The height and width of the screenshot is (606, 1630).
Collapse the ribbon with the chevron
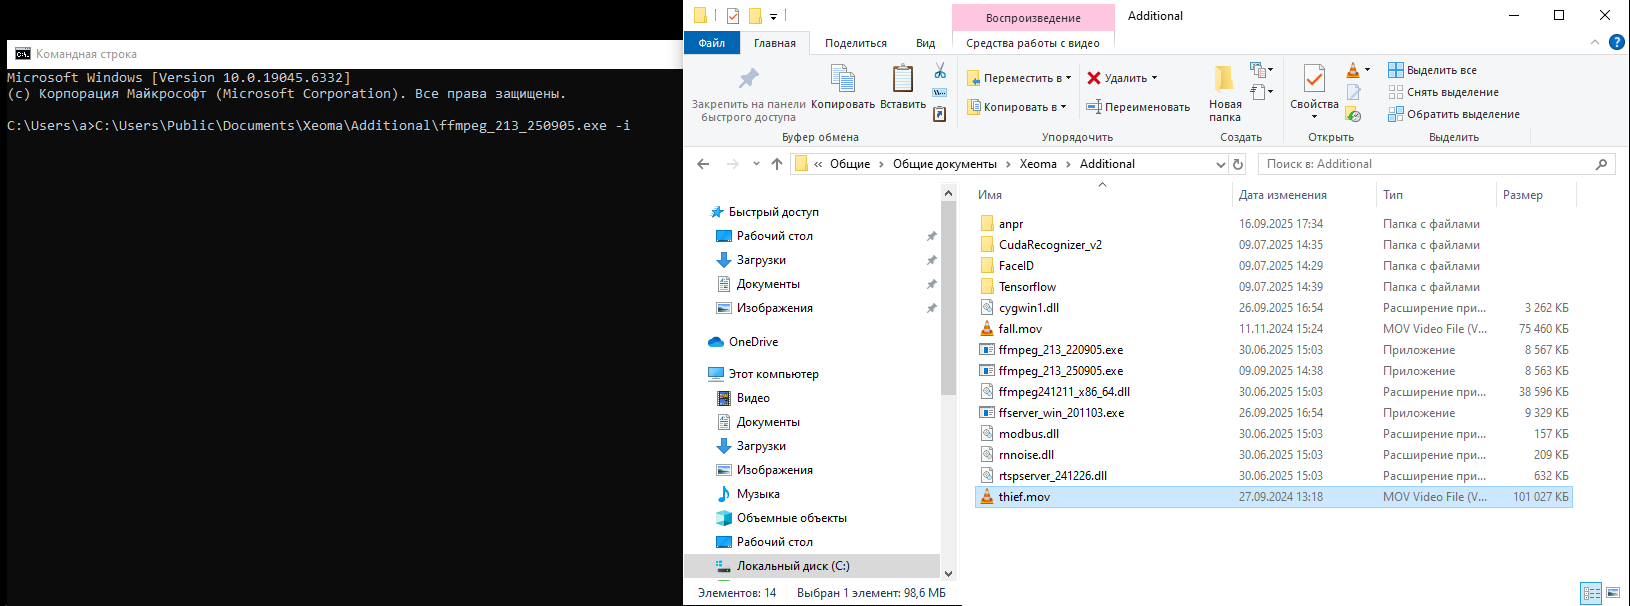pyautogui.click(x=1595, y=42)
